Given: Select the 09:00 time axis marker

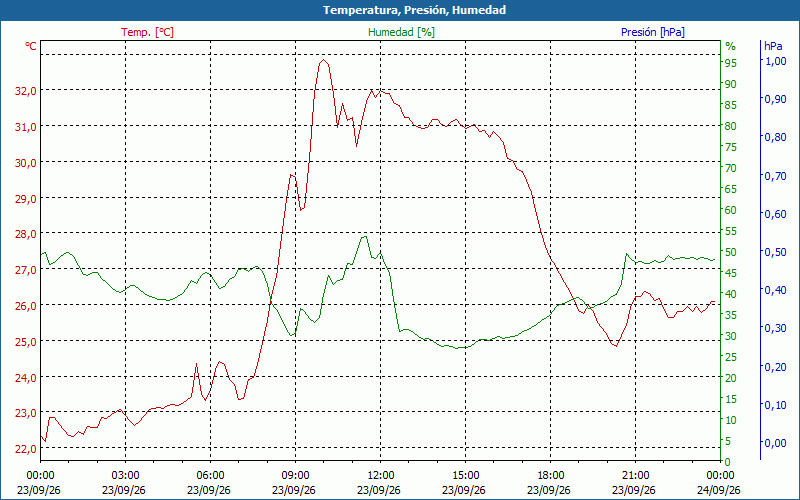Looking at the screenshot, I should (295, 476).
